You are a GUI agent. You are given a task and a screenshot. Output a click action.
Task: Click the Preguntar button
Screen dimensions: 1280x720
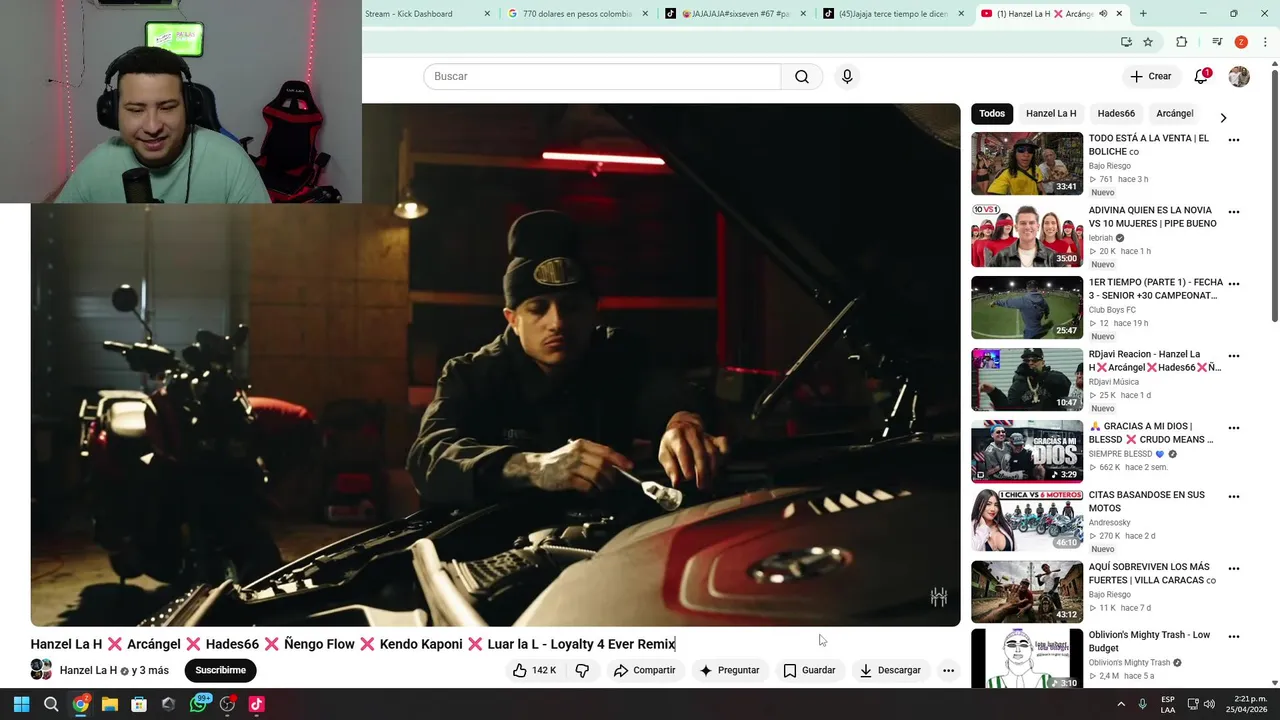pyautogui.click(x=729, y=670)
